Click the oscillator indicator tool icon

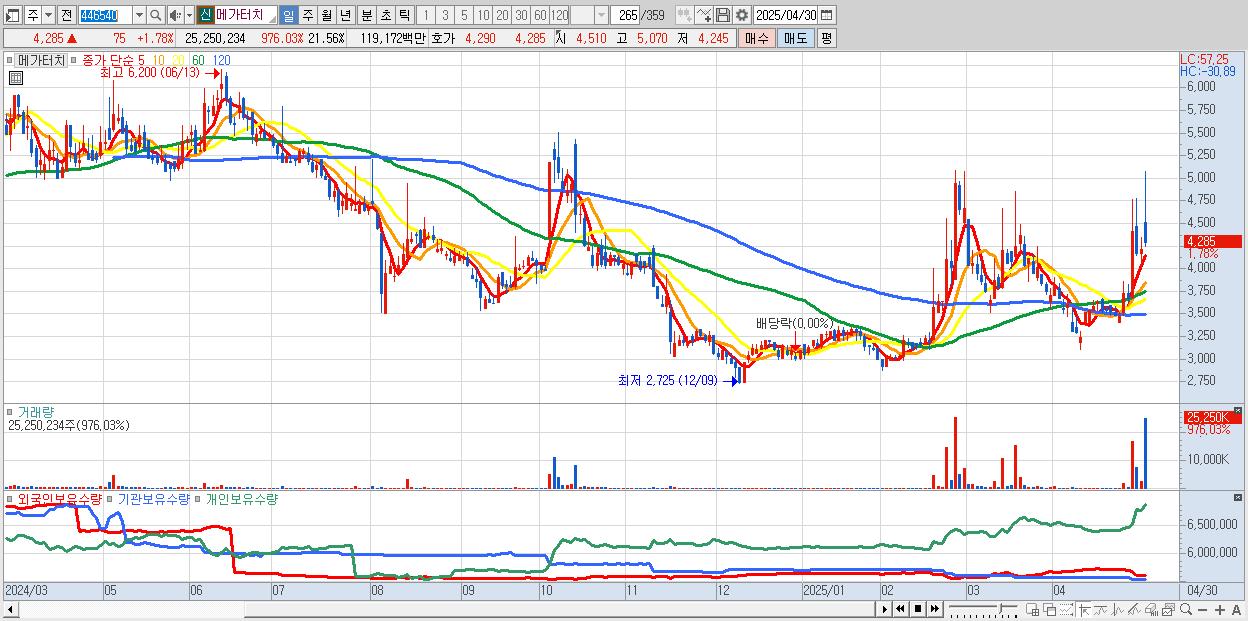click(1118, 609)
